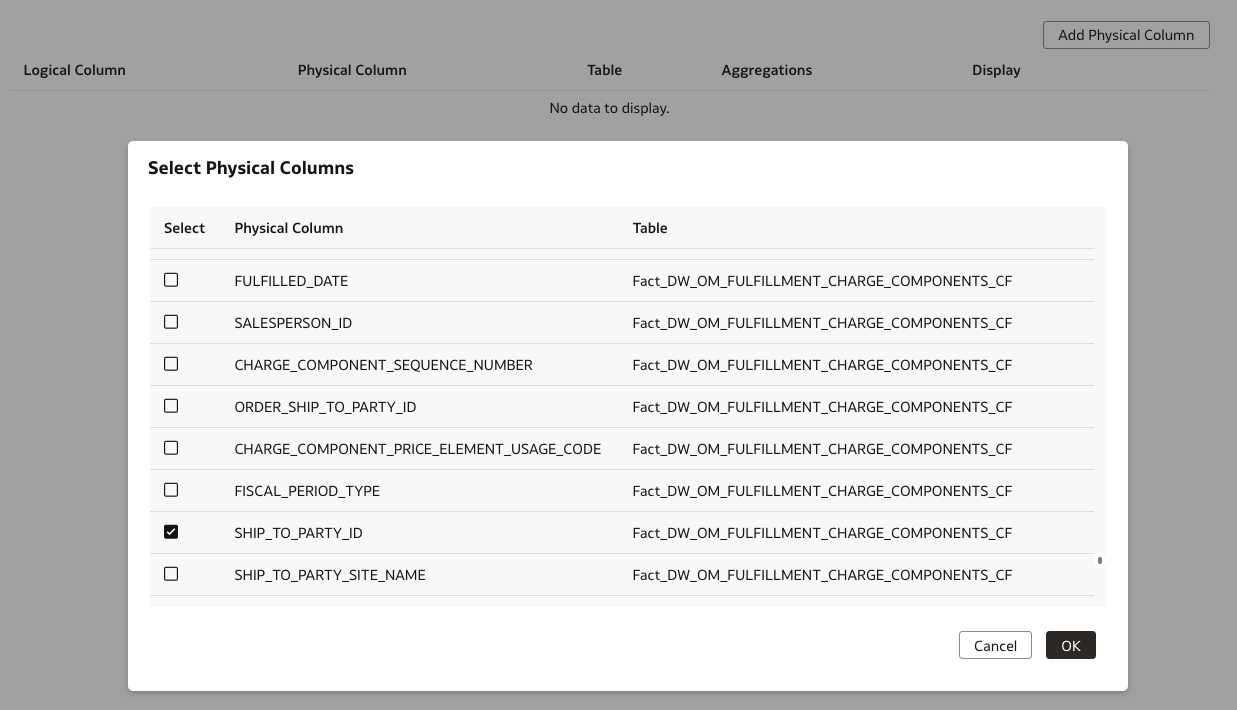Click the Display column header
1237x710 pixels.
[996, 70]
